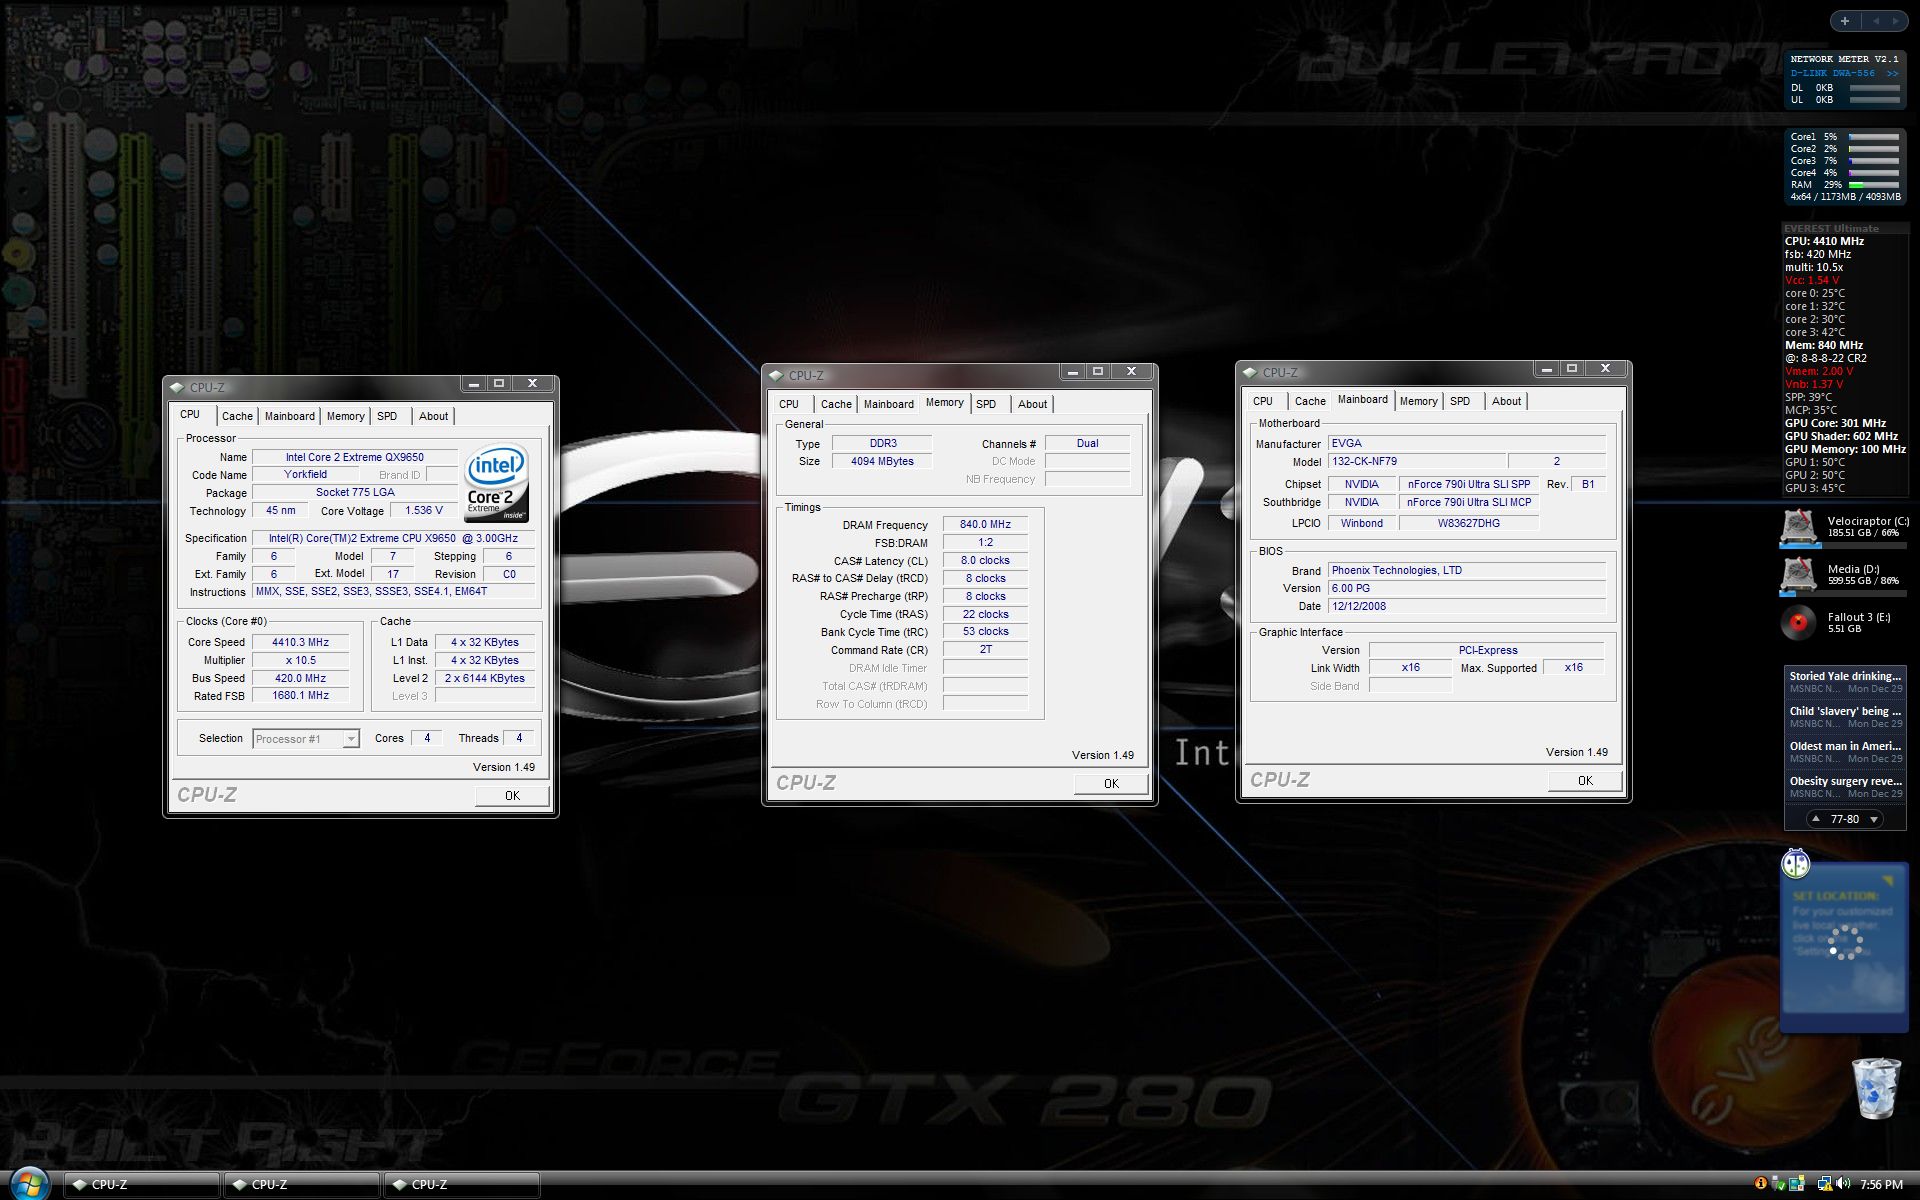
Task: Activate the third CPU-Z taskbar button
Action: click(x=462, y=1185)
